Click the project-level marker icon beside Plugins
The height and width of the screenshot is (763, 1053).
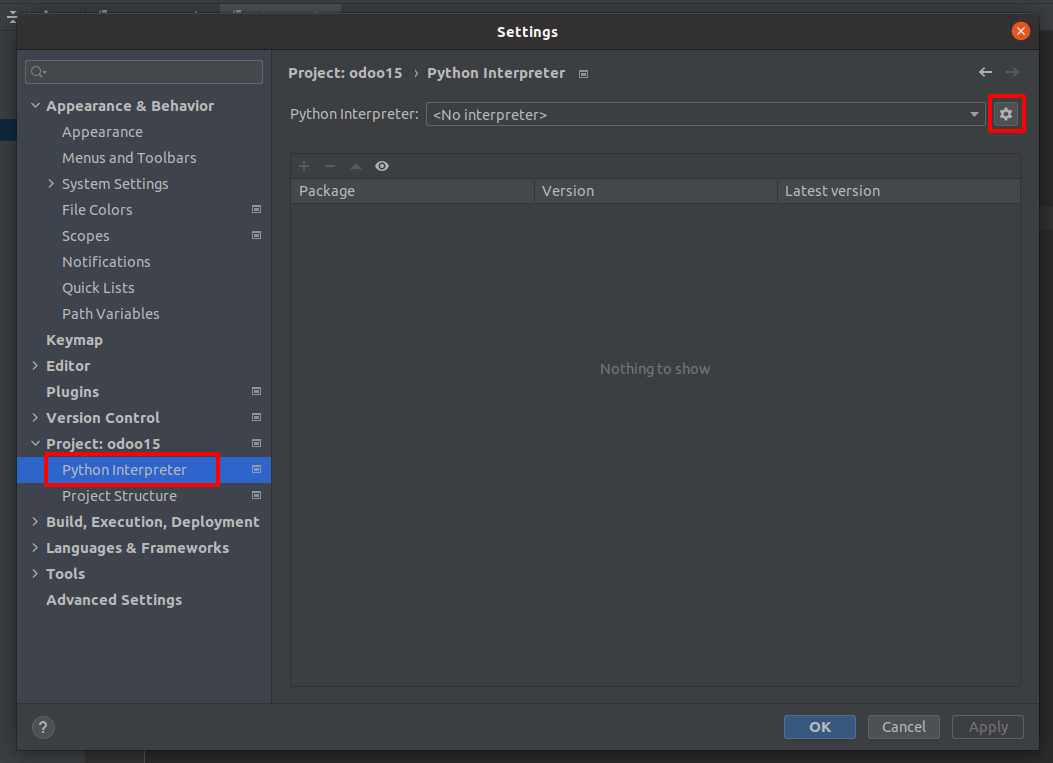point(256,392)
